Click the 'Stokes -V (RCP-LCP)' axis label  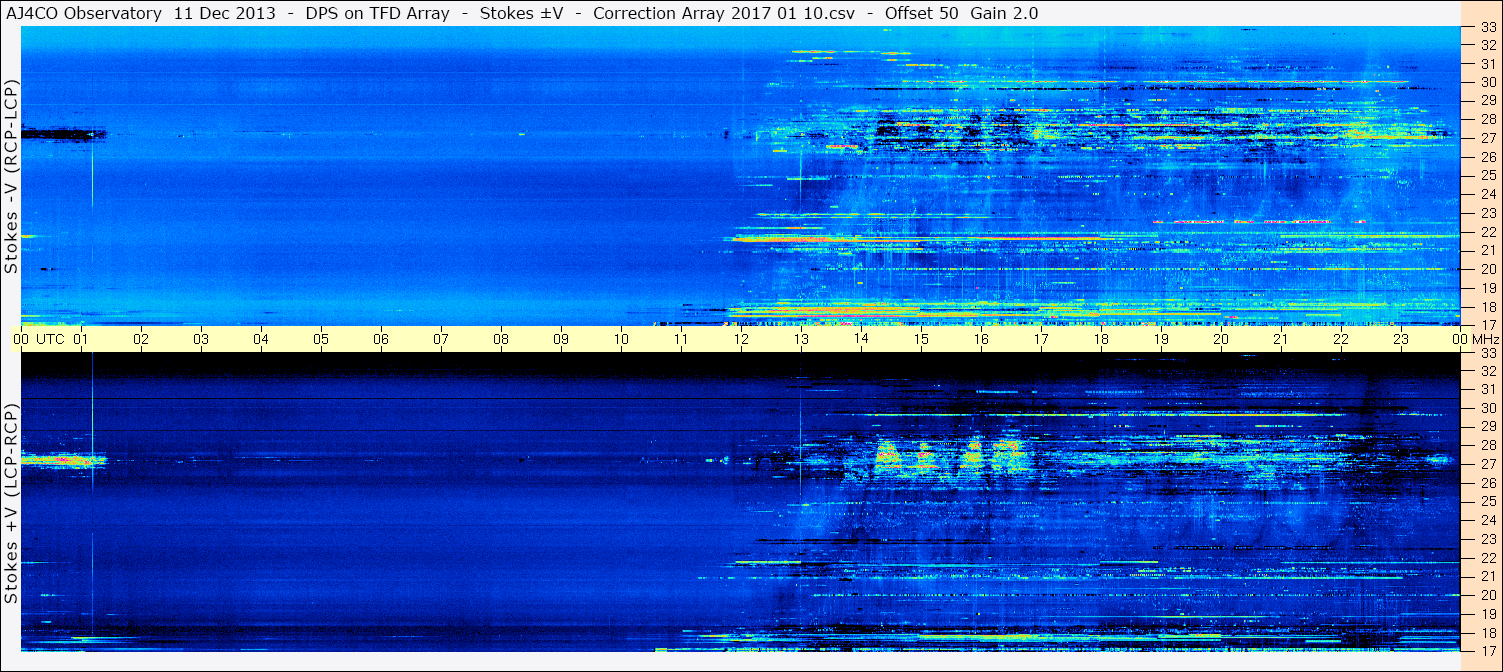click(x=11, y=177)
